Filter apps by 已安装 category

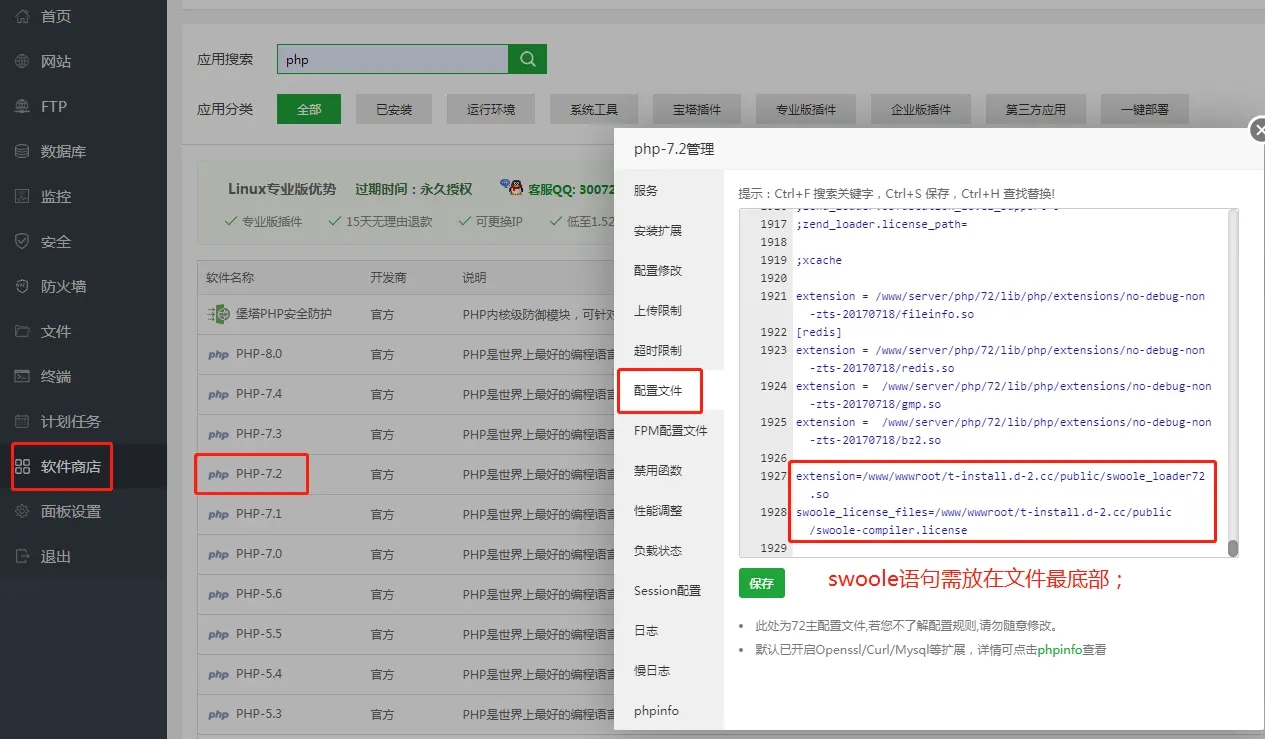[394, 110]
